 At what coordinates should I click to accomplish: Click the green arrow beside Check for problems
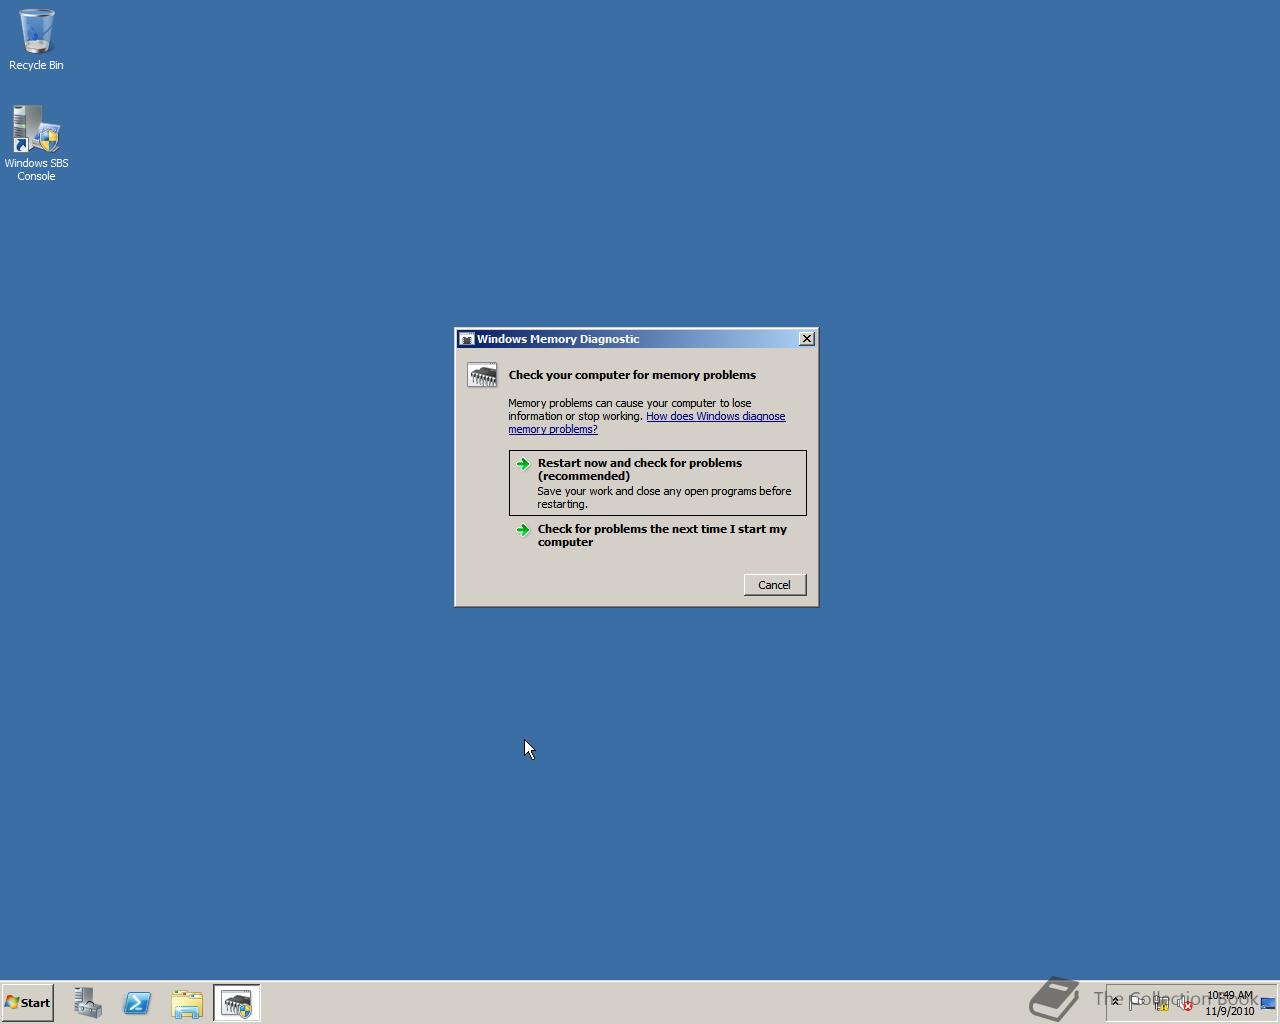point(523,530)
